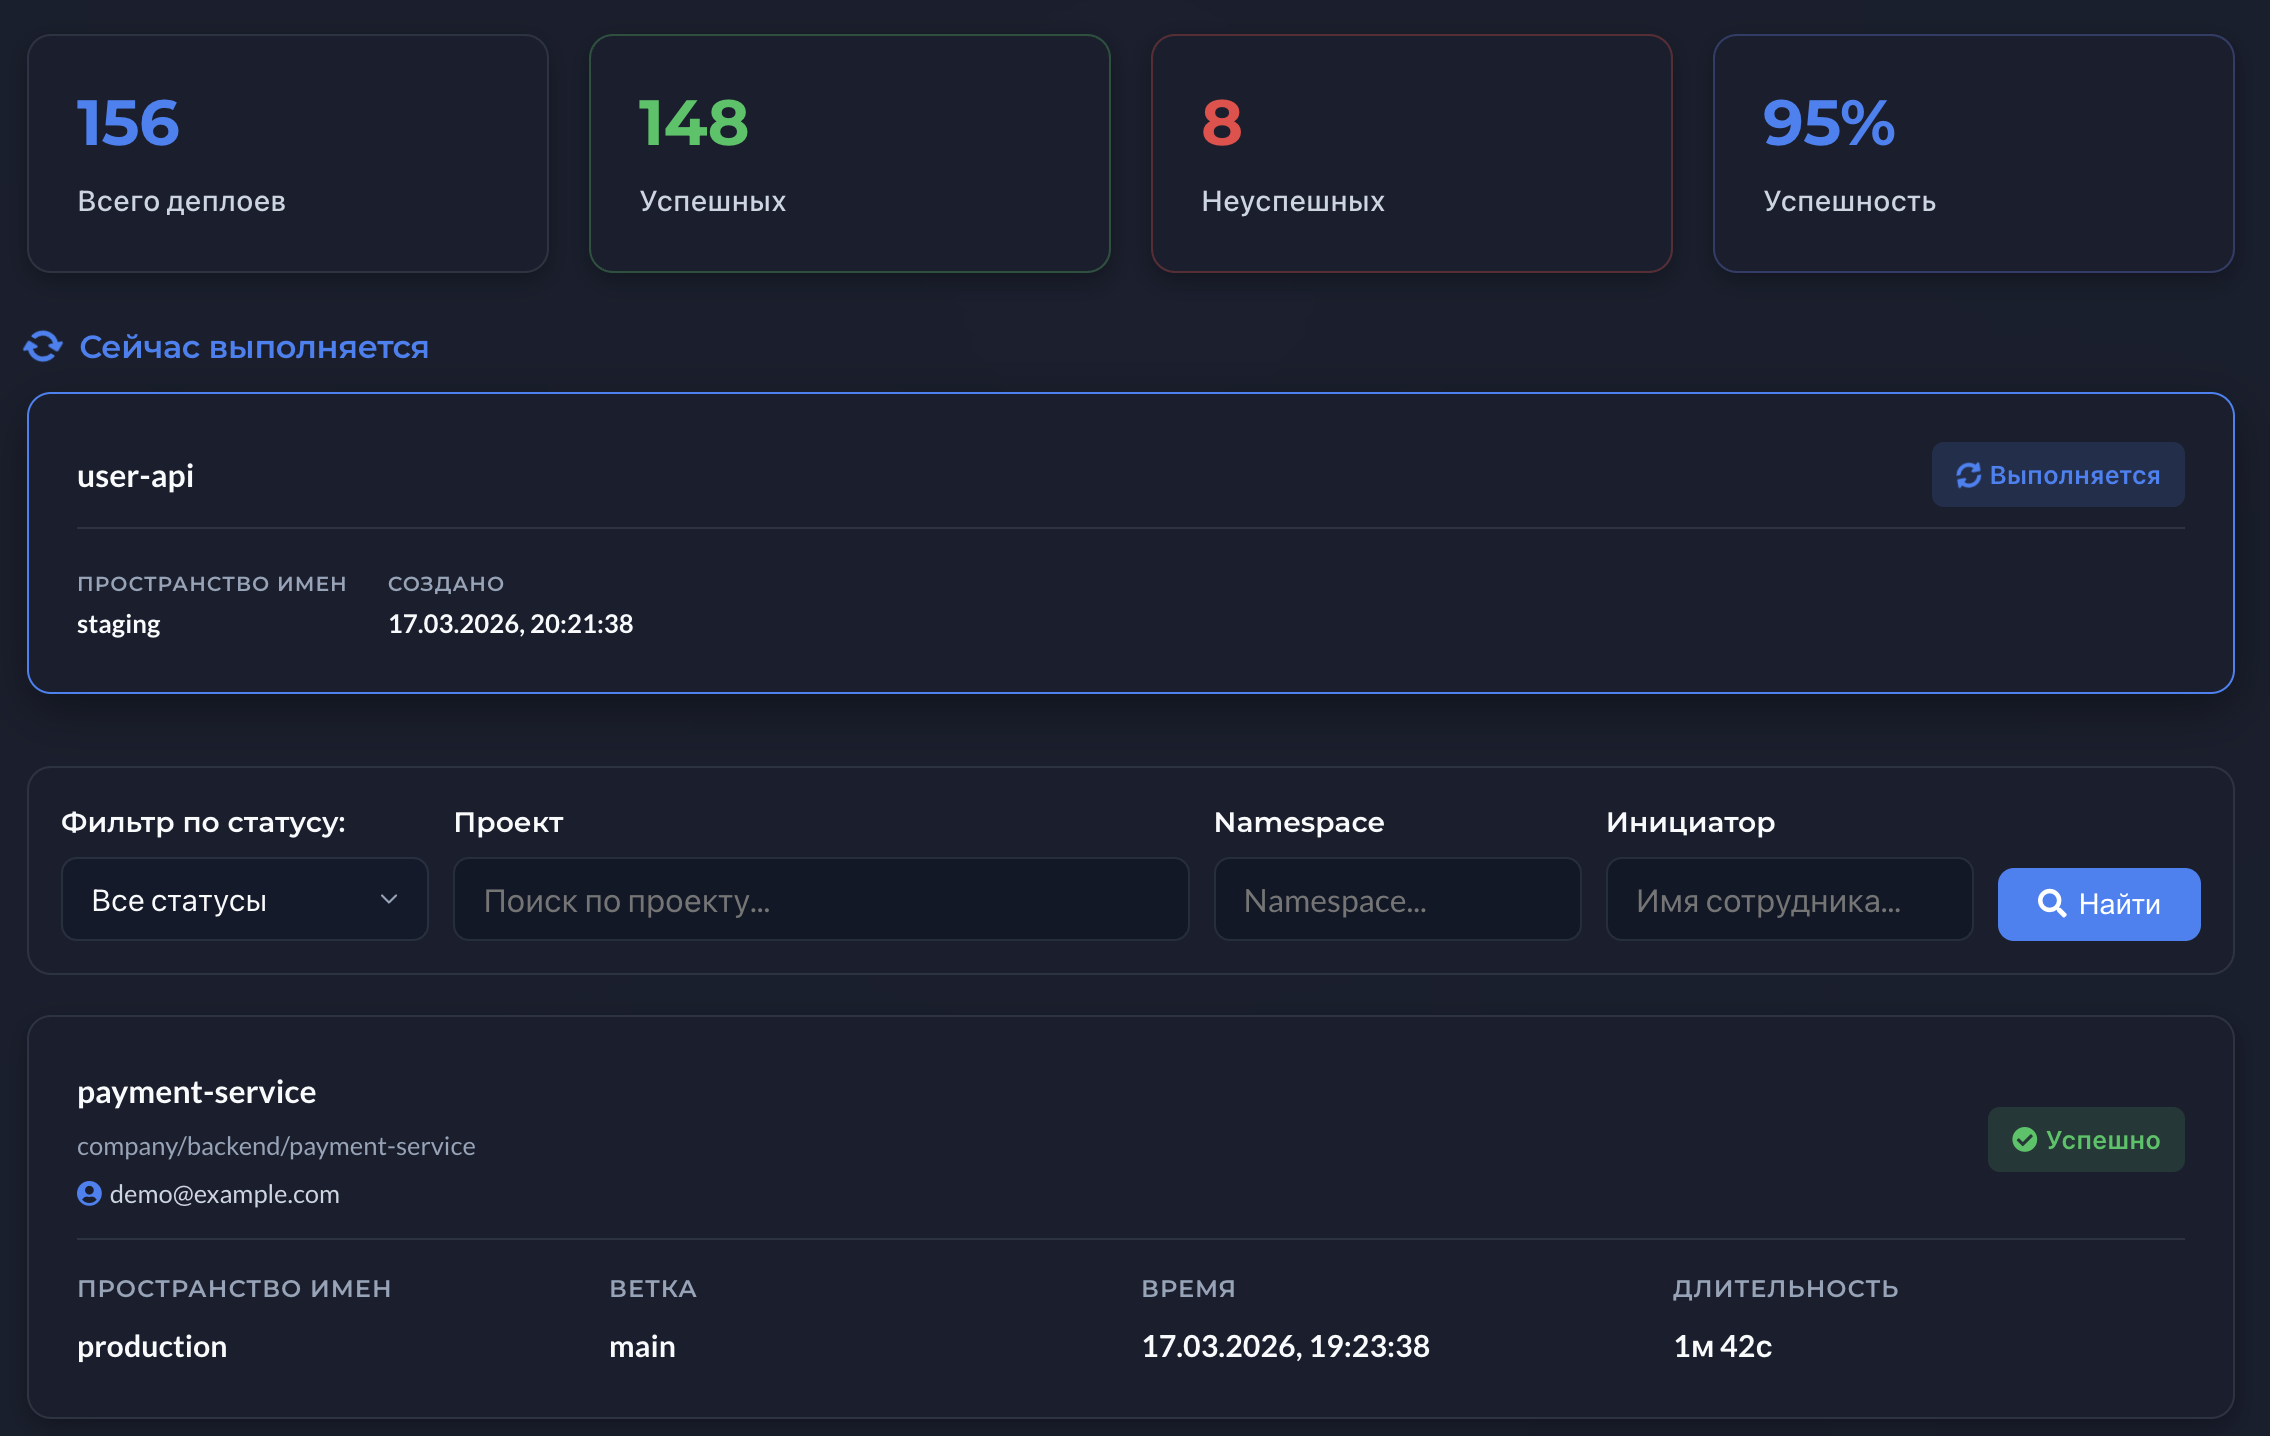The image size is (2270, 1436).
Task: Click the magnifier icon on Найти button
Action: point(2051,904)
